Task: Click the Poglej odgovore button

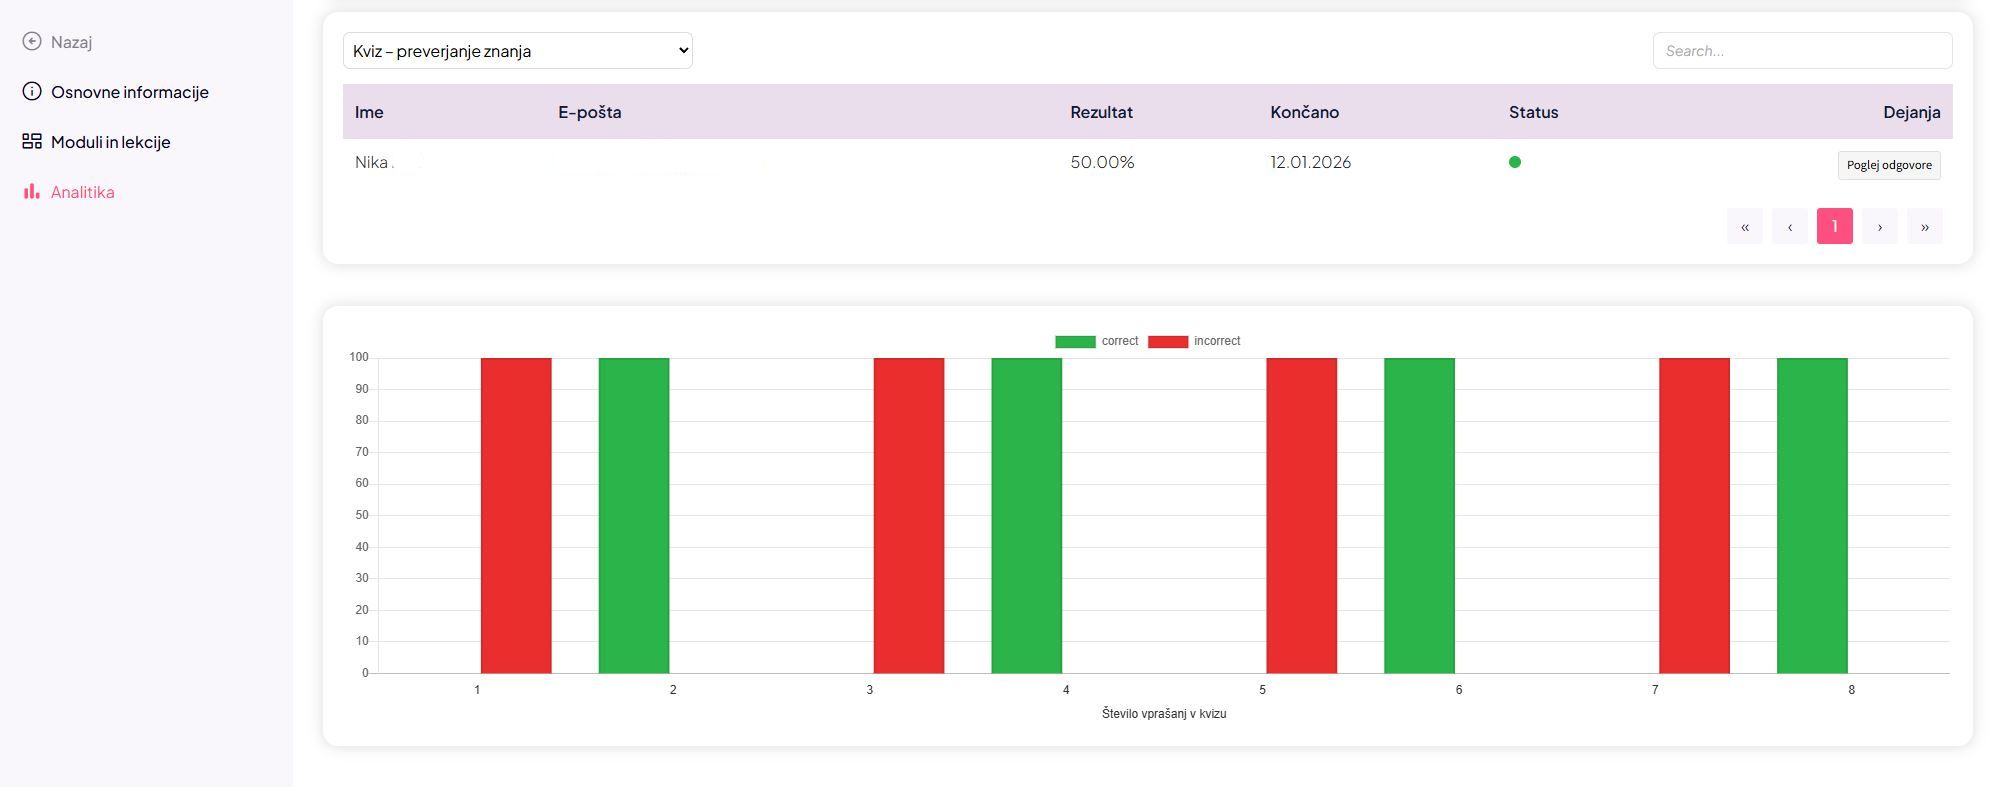Action: [1888, 165]
